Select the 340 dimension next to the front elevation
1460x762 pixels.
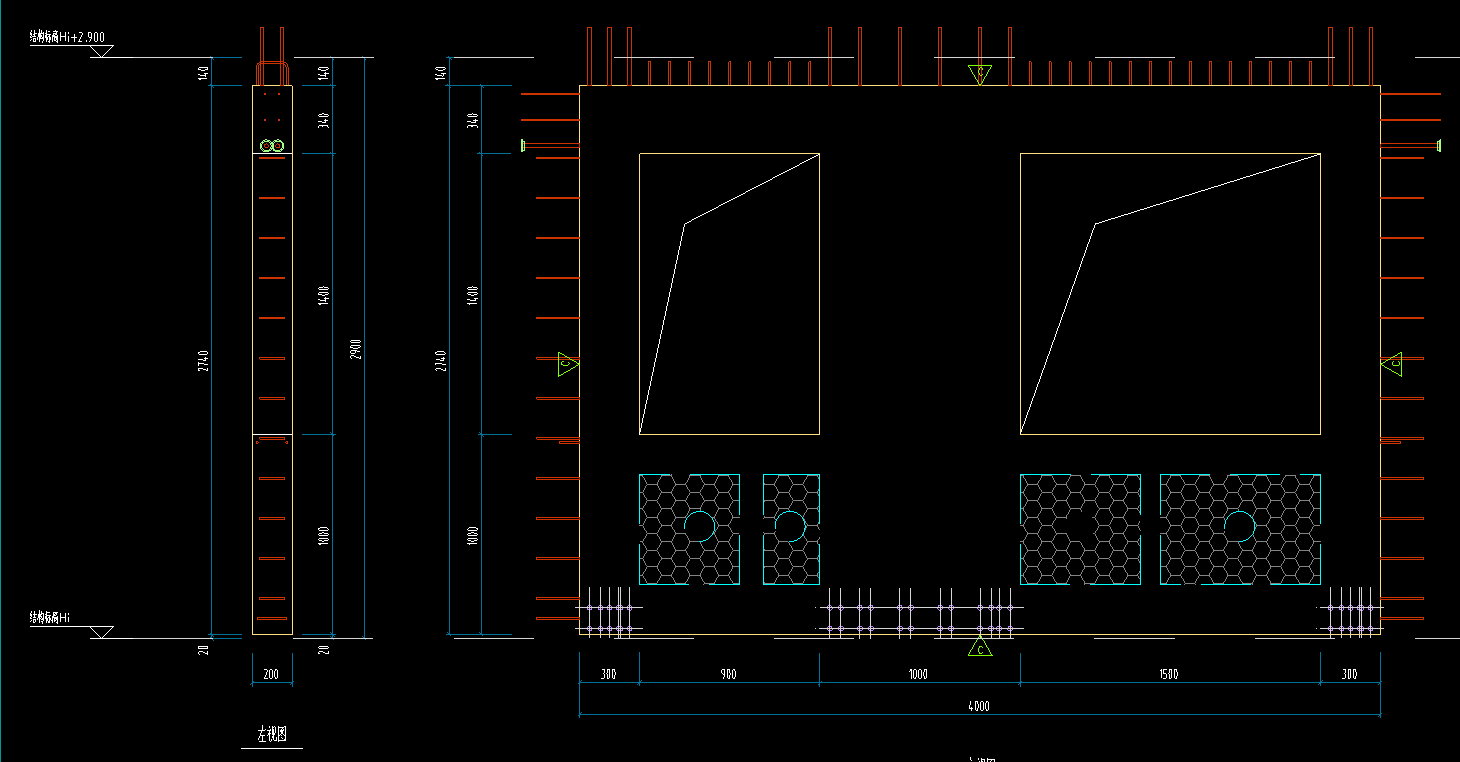[473, 120]
